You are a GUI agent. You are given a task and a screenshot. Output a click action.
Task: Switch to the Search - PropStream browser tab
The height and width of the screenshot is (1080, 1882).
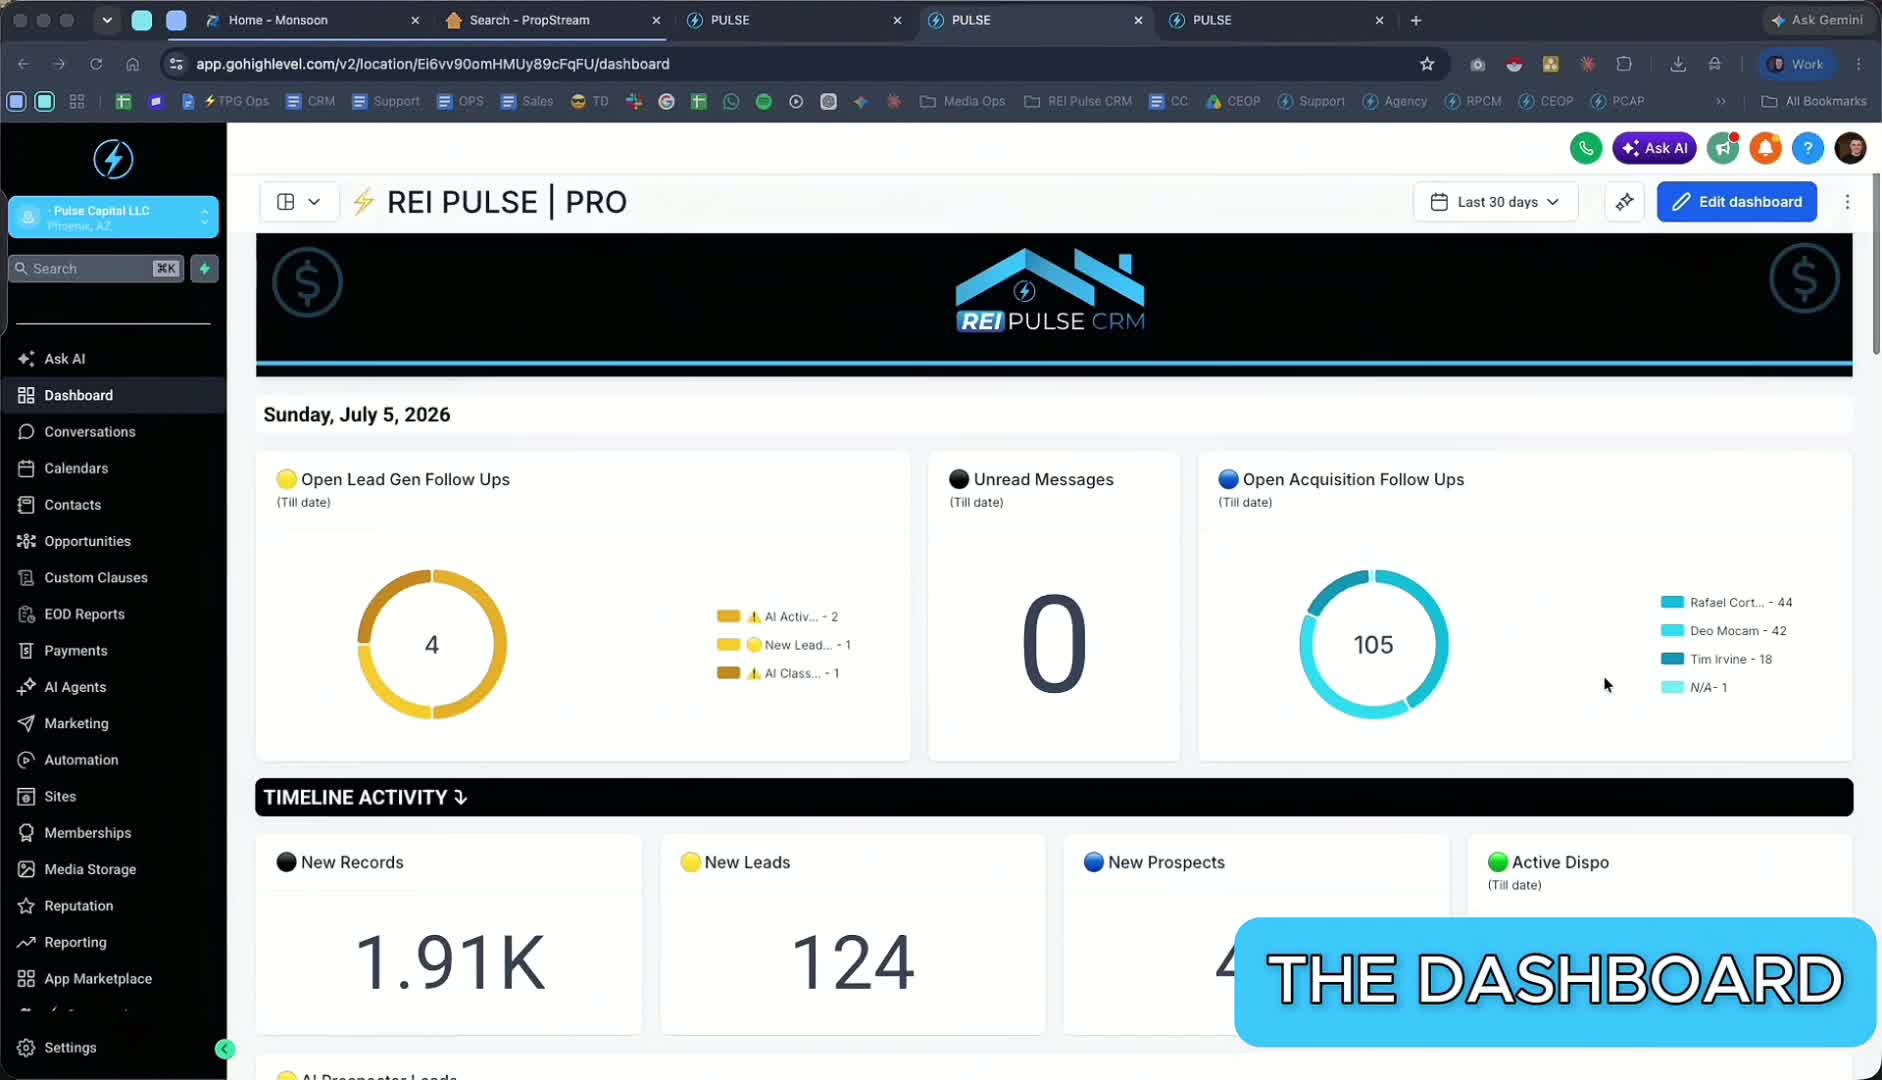[x=553, y=20]
